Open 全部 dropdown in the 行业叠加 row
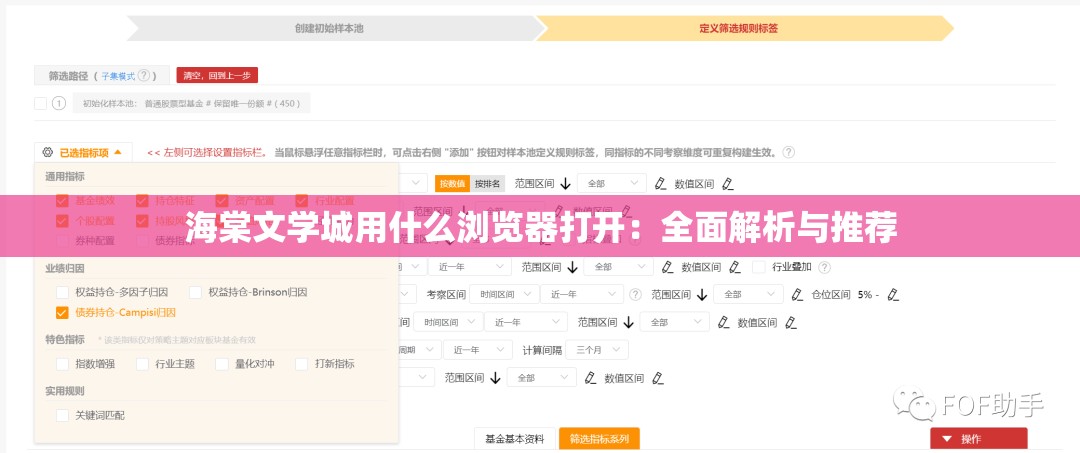The height and width of the screenshot is (453, 1080). click(619, 267)
